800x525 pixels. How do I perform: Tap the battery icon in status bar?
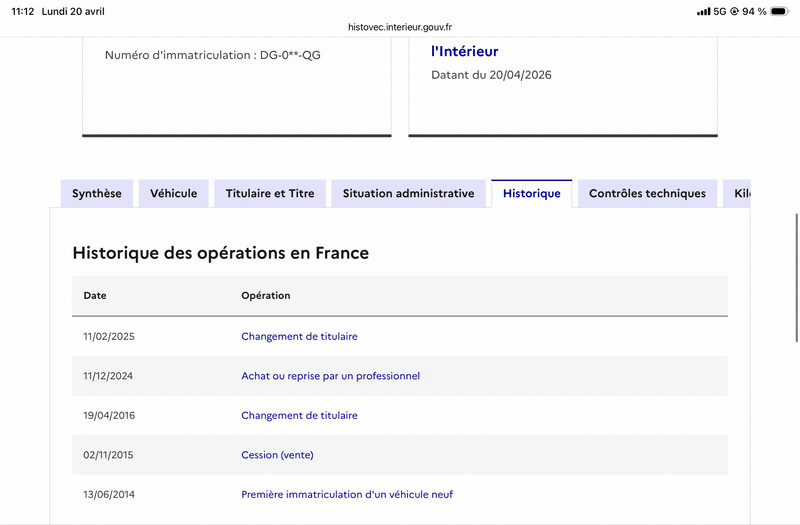click(x=780, y=11)
